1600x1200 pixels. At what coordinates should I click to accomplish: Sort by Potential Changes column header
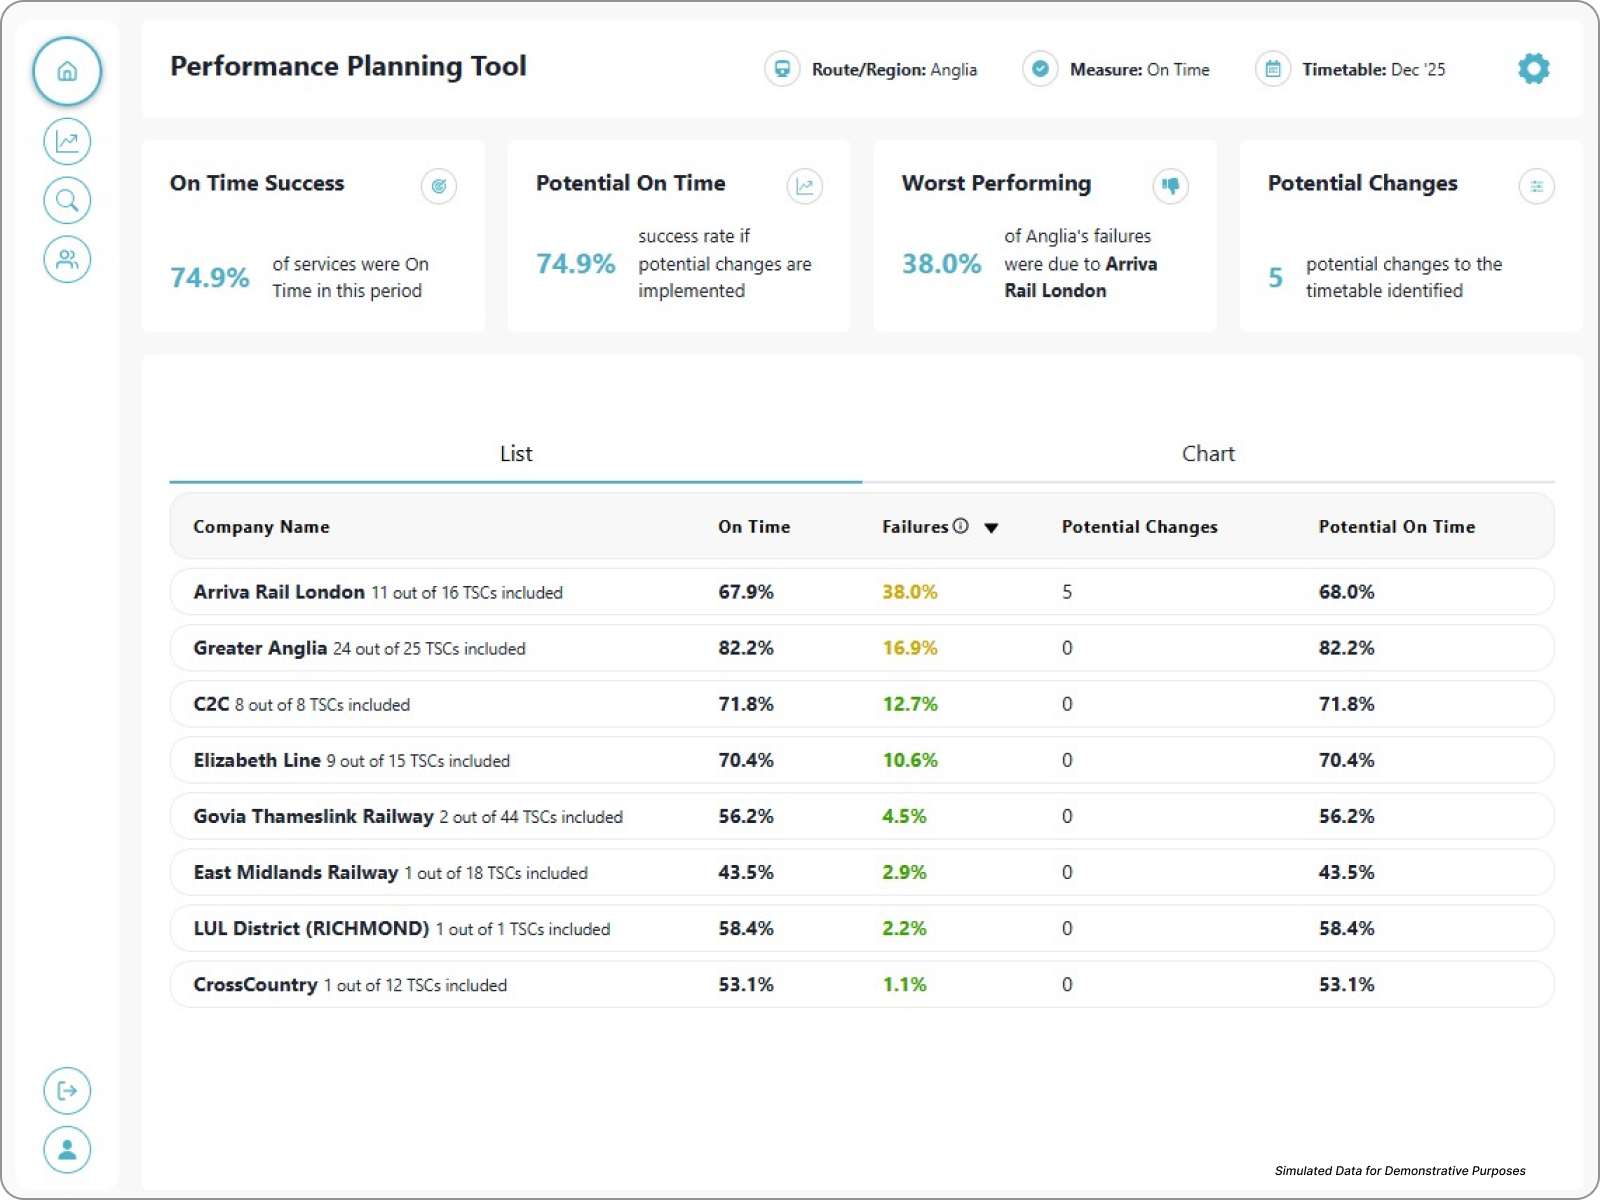pyautogui.click(x=1139, y=527)
